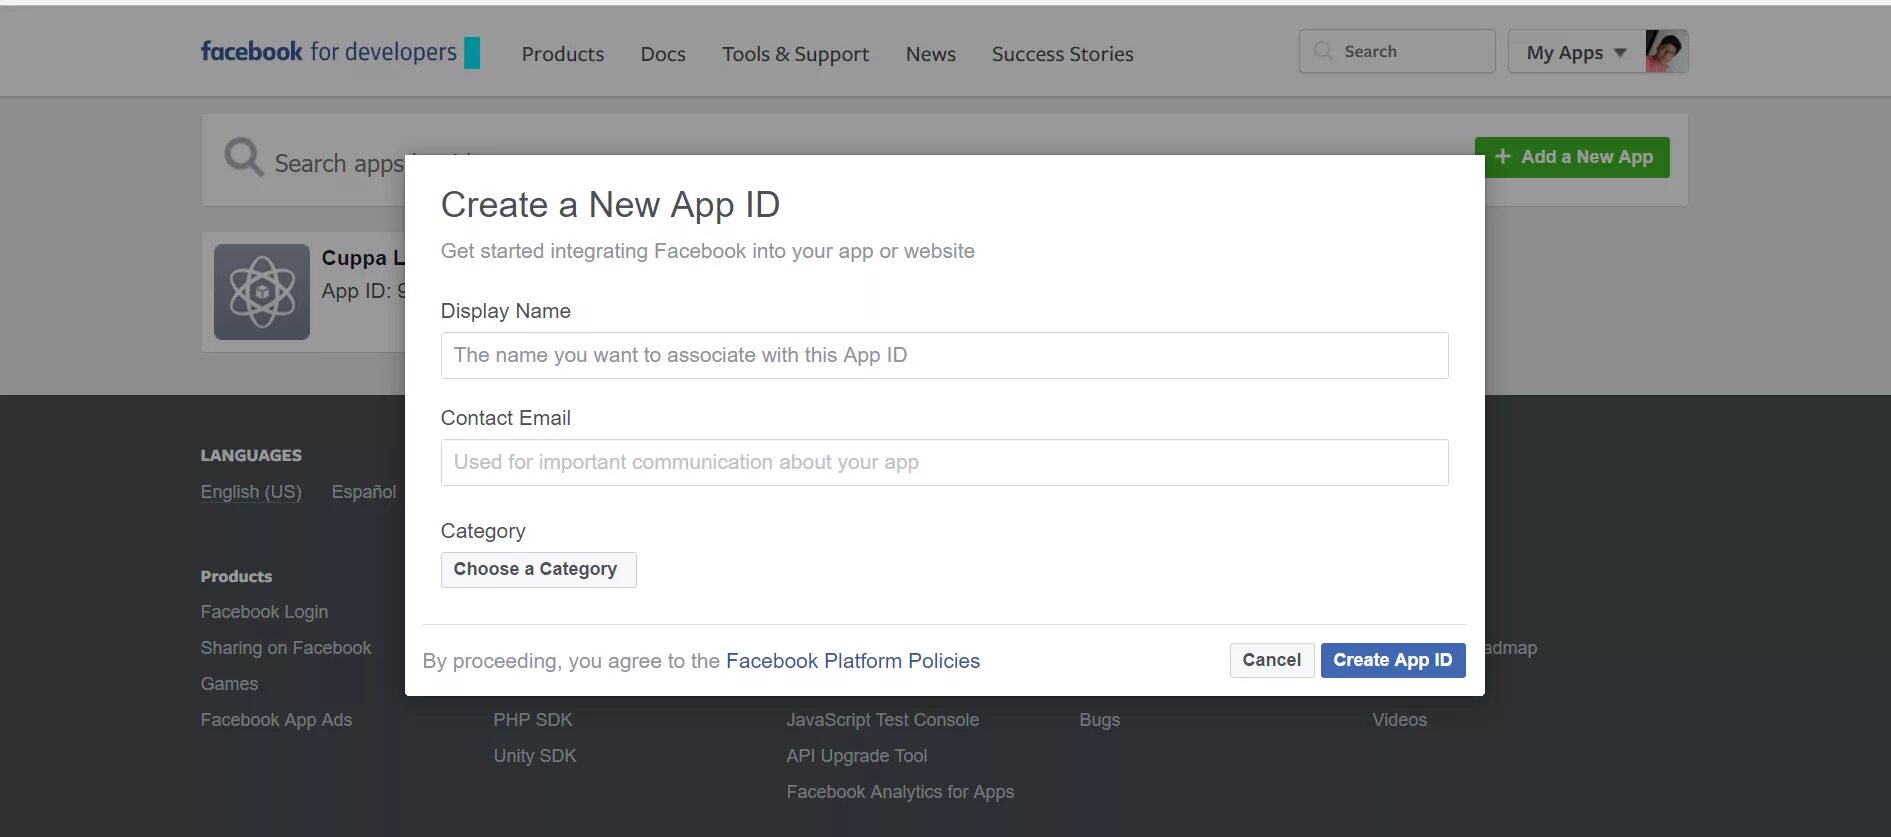
Task: Focus the Display Name input field
Action: tap(944, 355)
